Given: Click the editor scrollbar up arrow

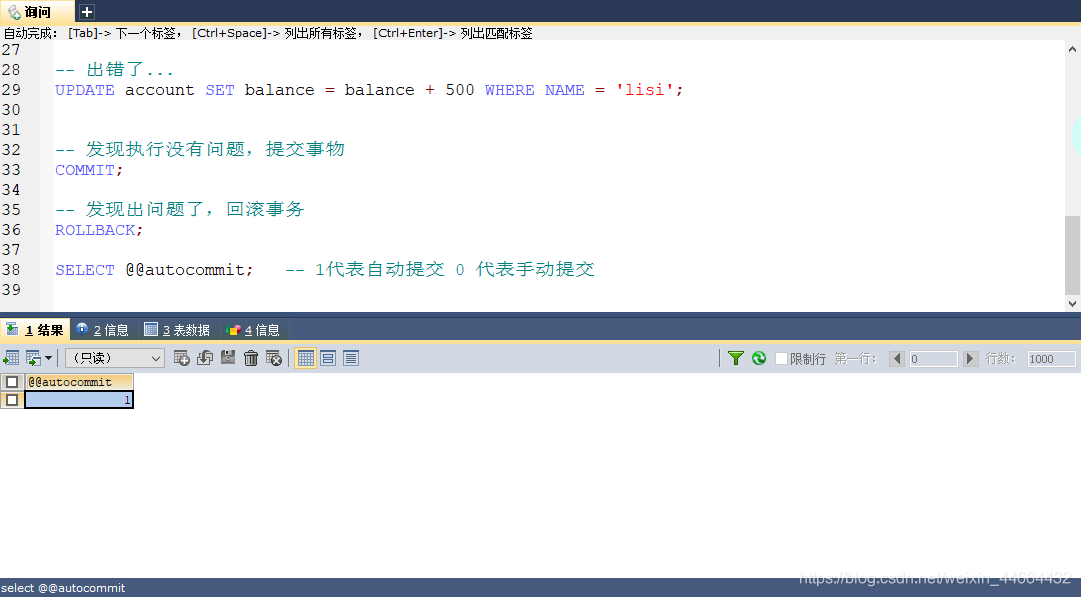Looking at the screenshot, I should pyautogui.click(x=1072, y=49).
